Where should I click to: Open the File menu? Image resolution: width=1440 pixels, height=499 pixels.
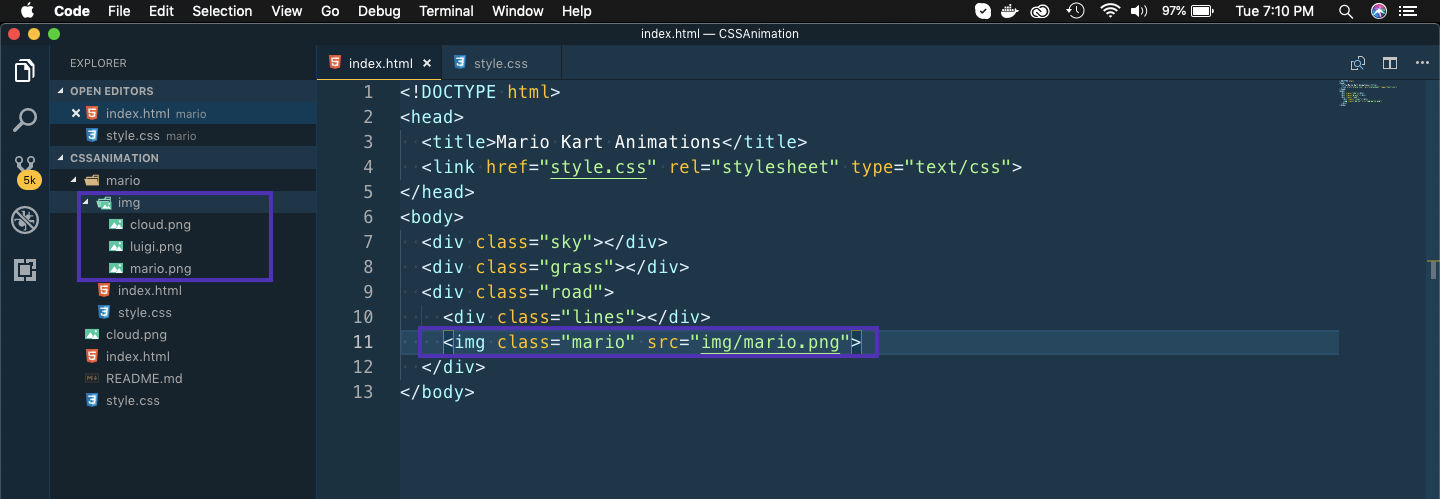[x=119, y=11]
